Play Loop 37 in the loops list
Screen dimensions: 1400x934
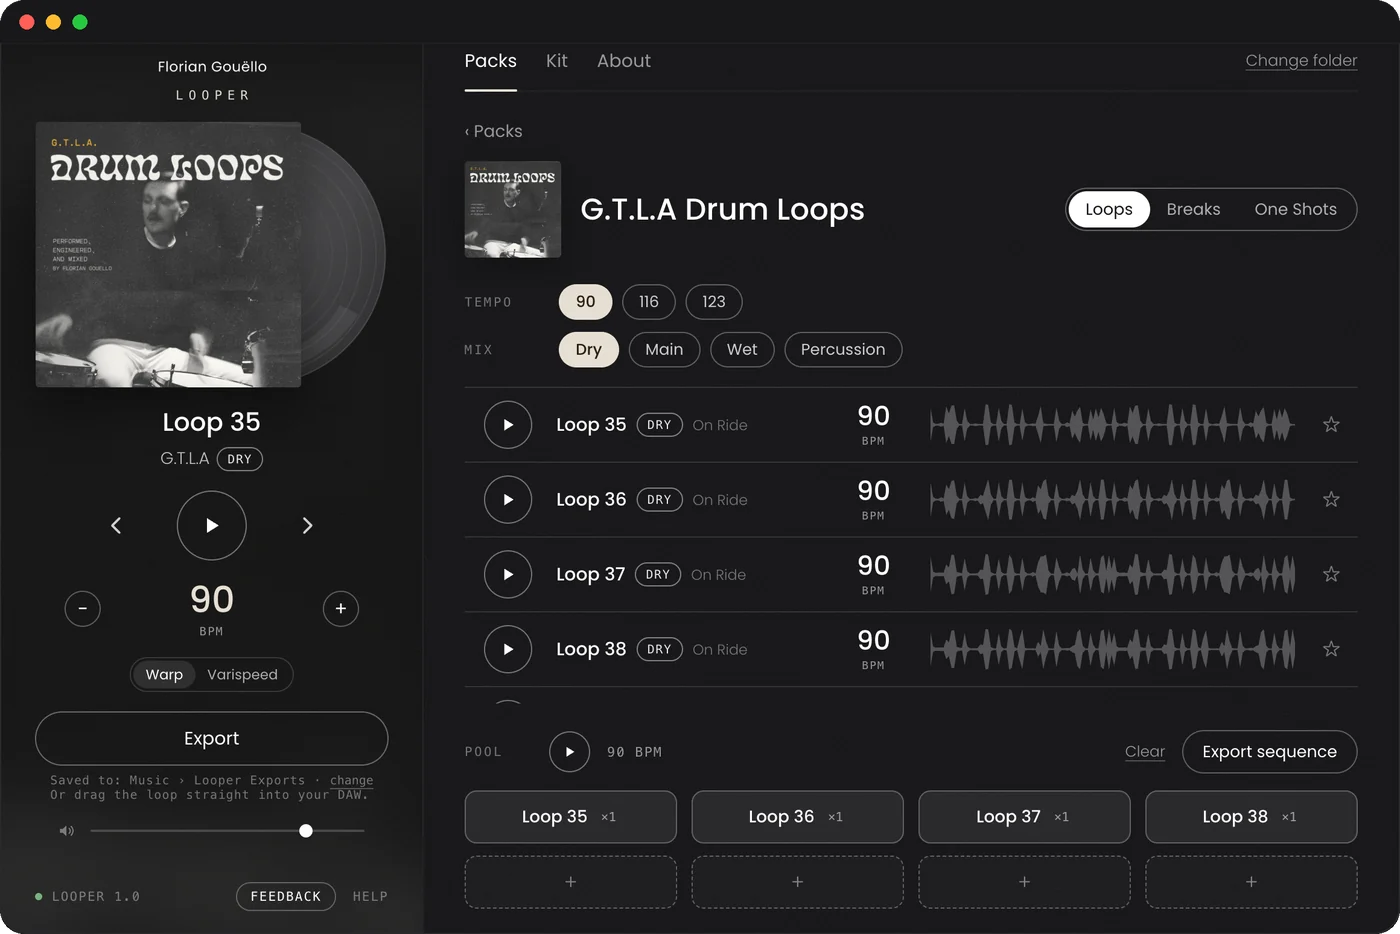(508, 575)
